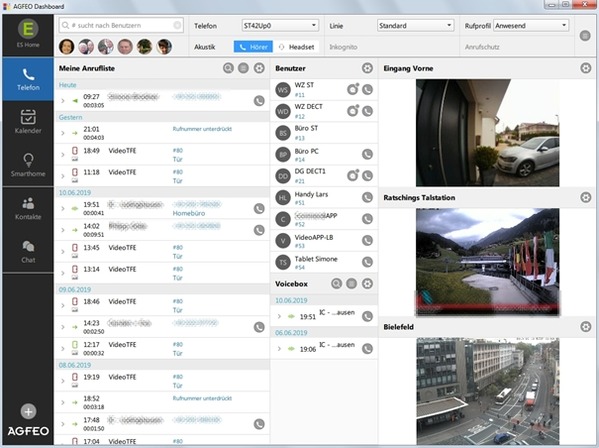599x448 pixels.
Task: Select the Telefon tab in sidebar
Action: (x=28, y=79)
